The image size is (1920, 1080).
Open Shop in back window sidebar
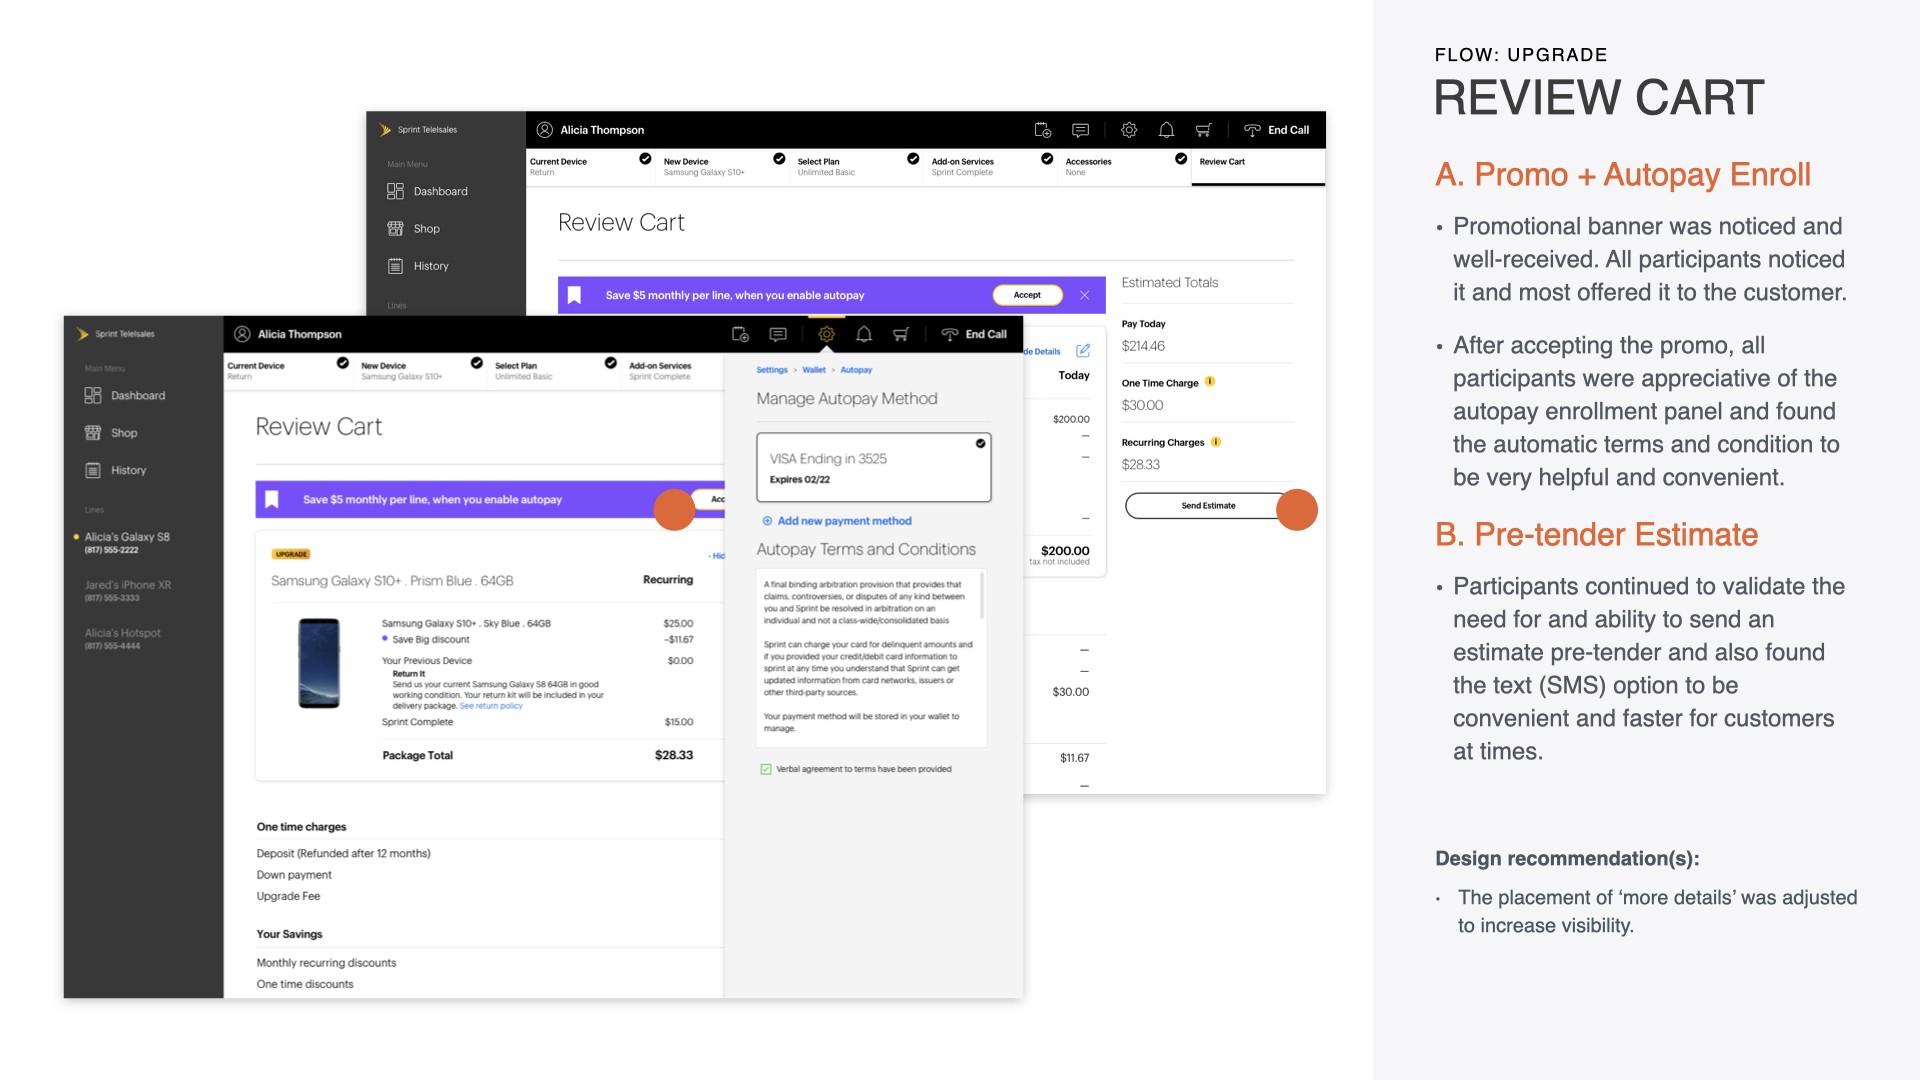click(x=414, y=229)
